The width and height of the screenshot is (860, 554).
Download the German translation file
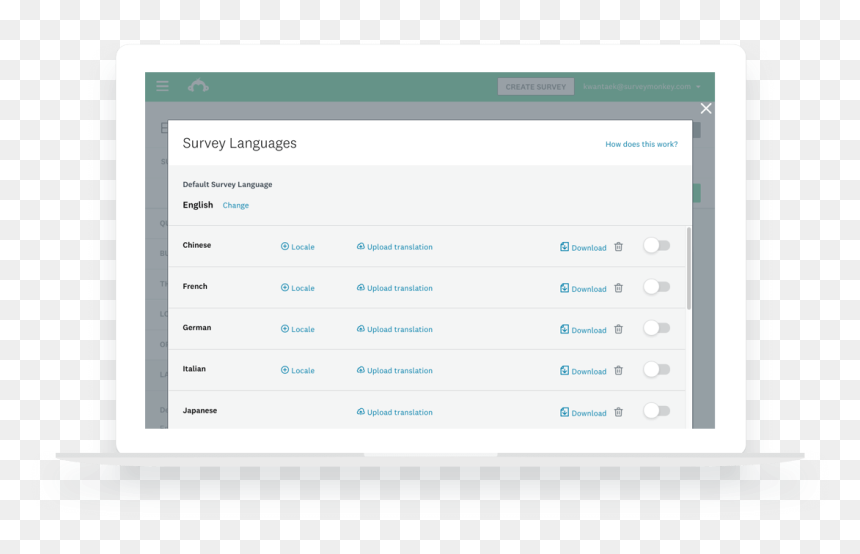click(x=583, y=330)
